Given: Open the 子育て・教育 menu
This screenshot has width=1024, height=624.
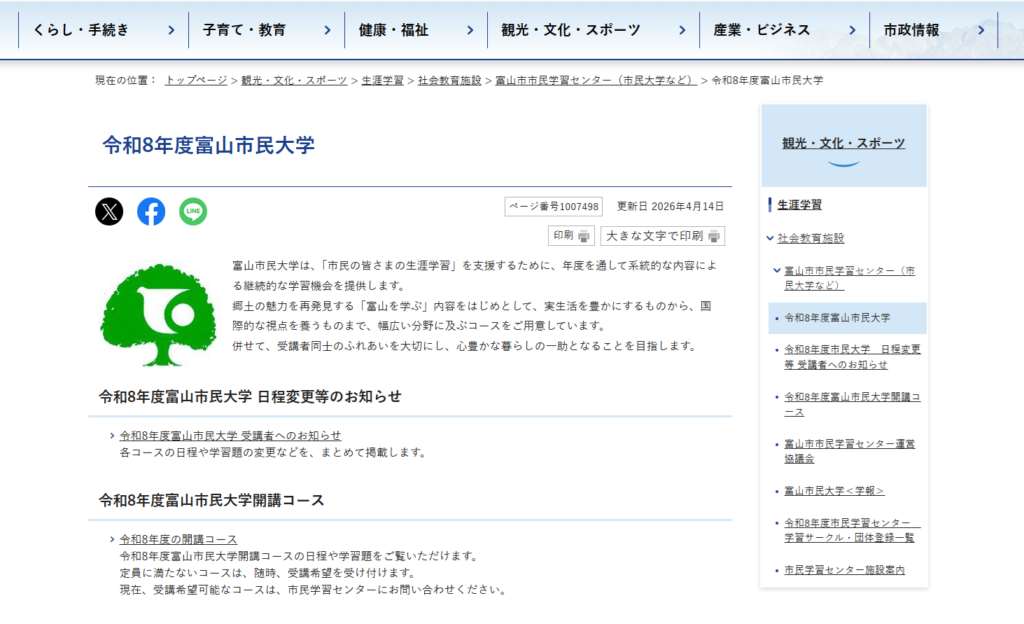Looking at the screenshot, I should 265,30.
